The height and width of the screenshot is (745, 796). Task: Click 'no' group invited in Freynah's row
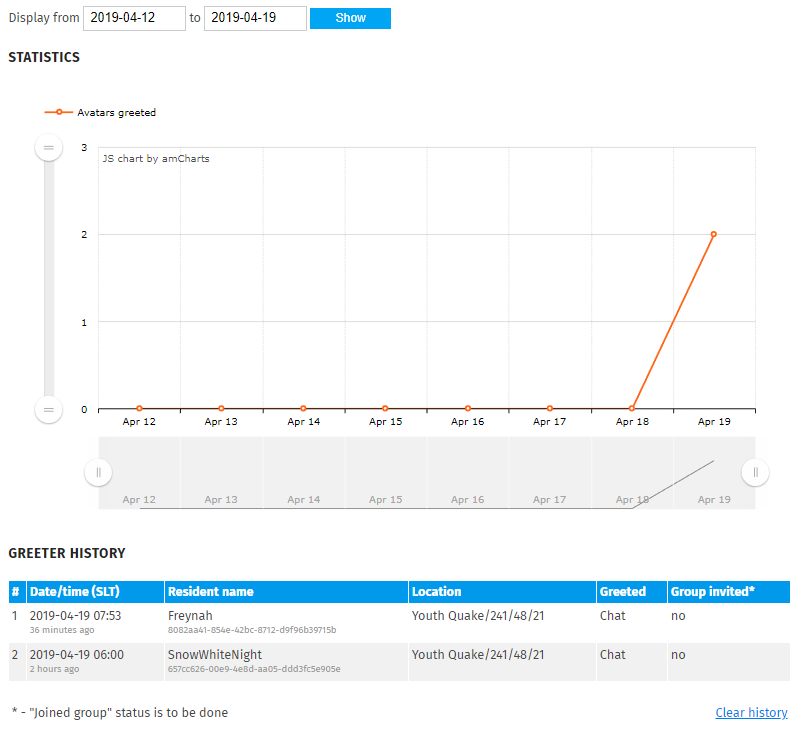click(x=678, y=616)
